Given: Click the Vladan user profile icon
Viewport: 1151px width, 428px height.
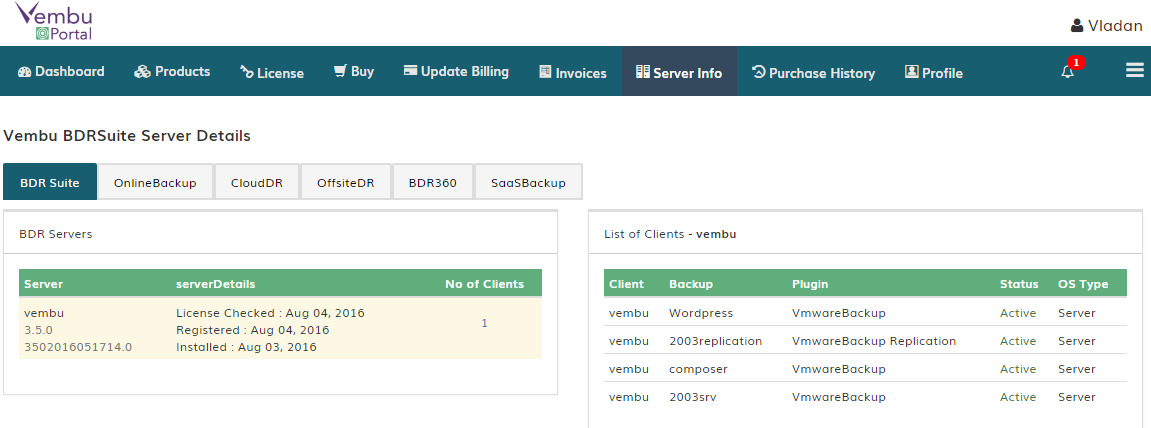Looking at the screenshot, I should [x=1077, y=26].
